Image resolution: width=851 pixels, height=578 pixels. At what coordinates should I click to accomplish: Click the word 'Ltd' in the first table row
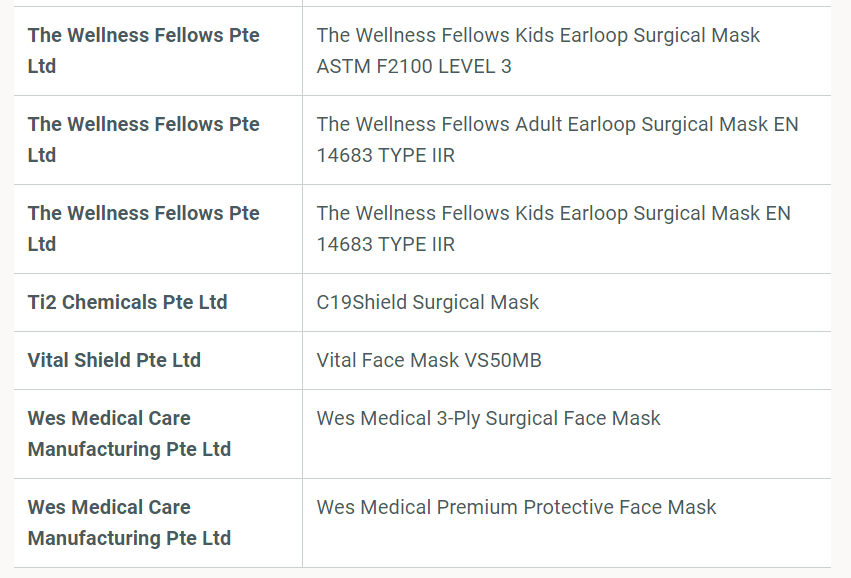pyautogui.click(x=42, y=67)
